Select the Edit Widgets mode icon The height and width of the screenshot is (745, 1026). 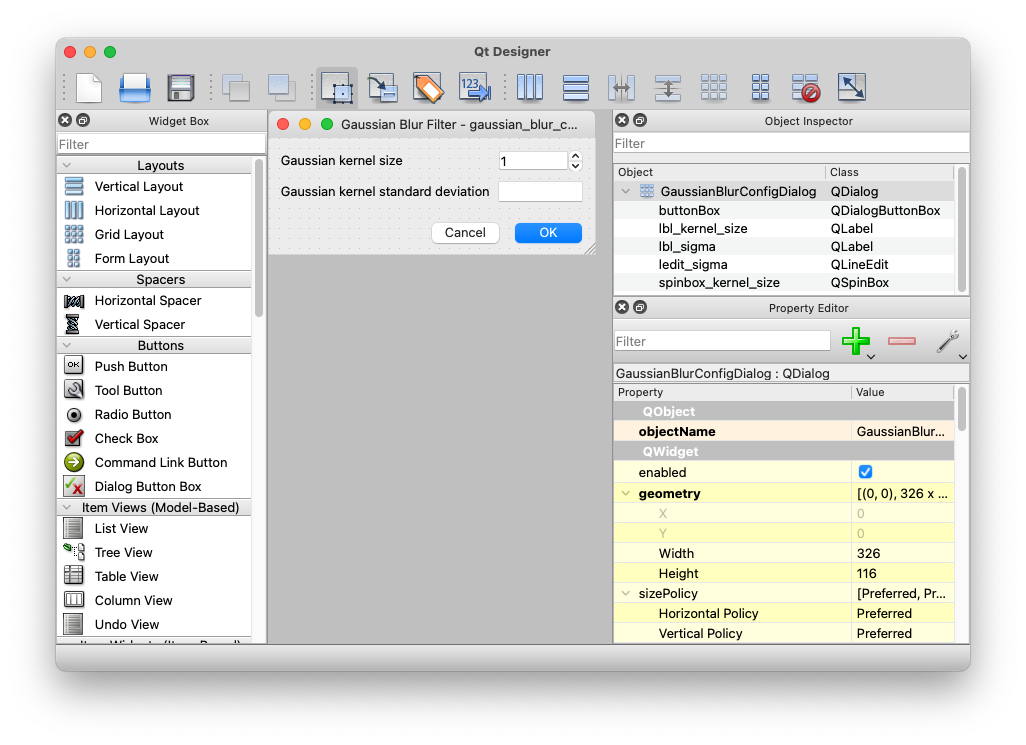[x=337, y=88]
